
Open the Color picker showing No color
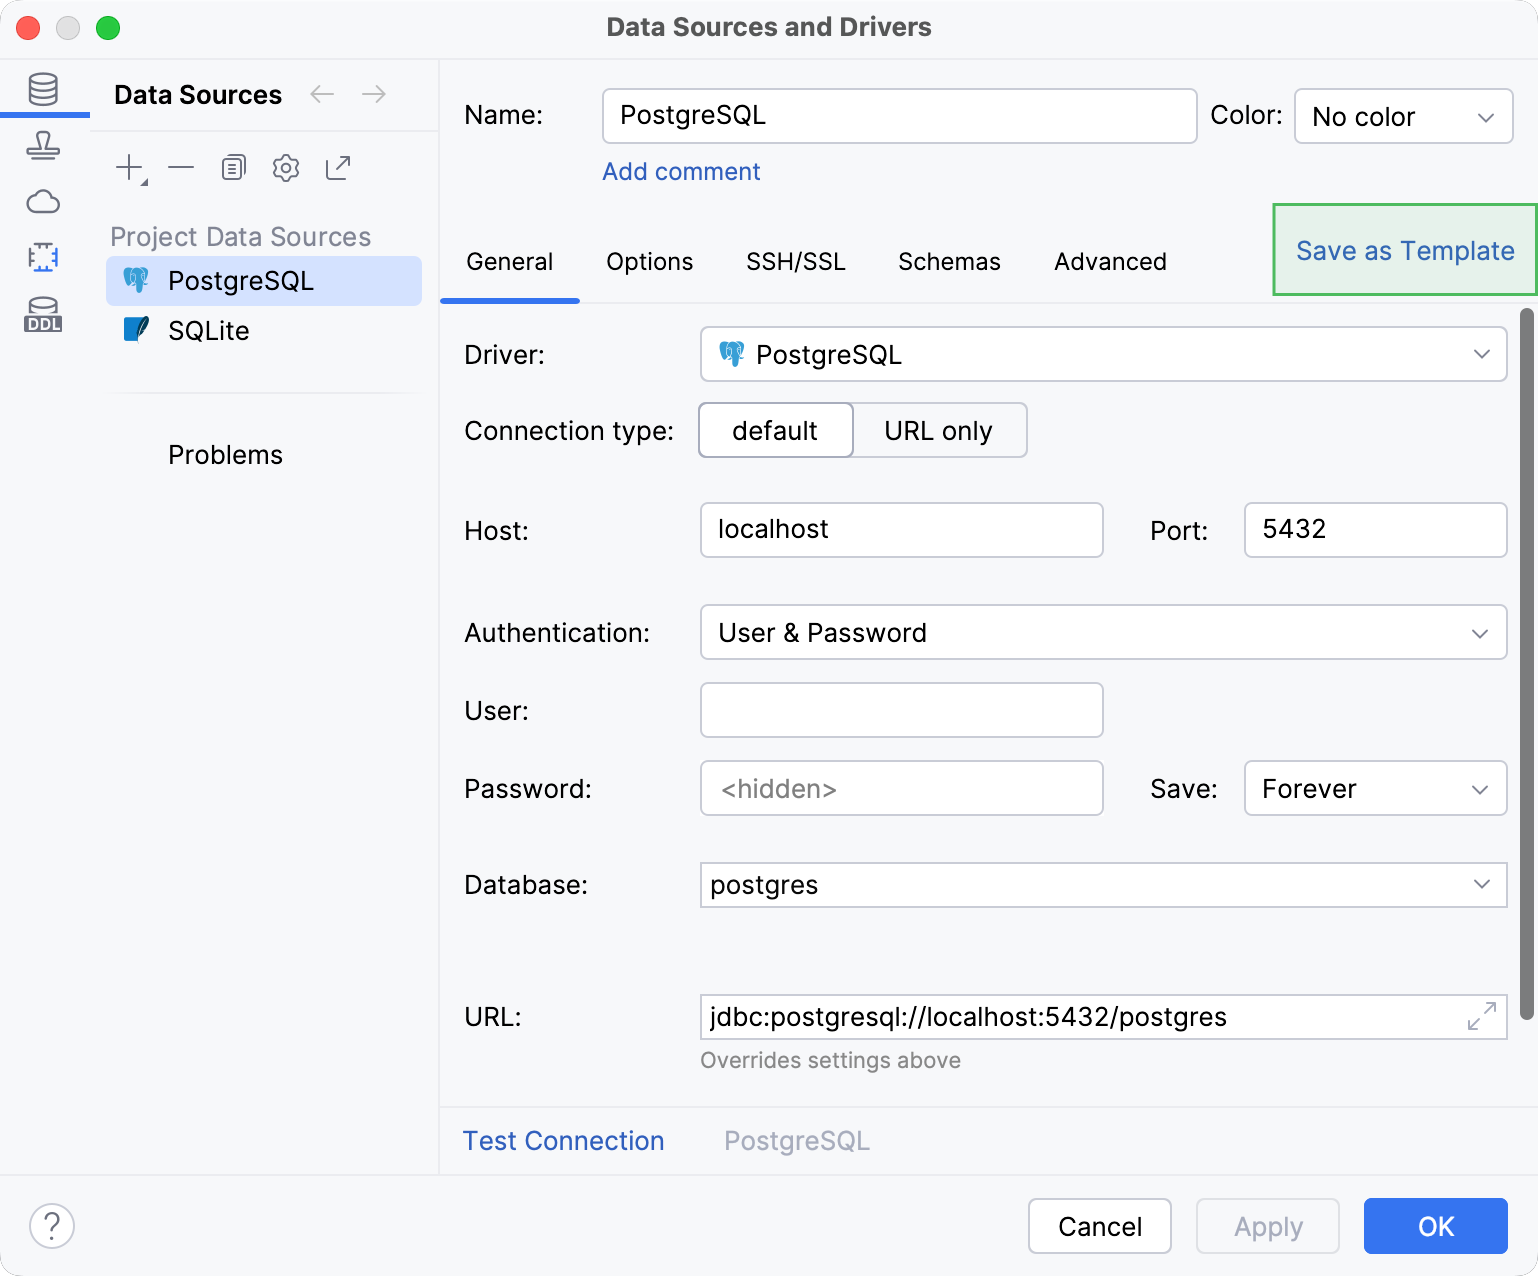(x=1403, y=116)
